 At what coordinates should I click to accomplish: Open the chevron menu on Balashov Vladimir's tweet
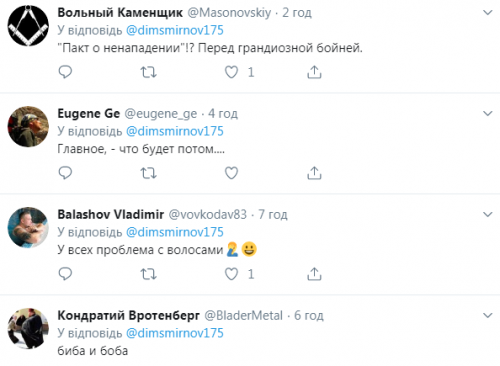pyautogui.click(x=488, y=215)
